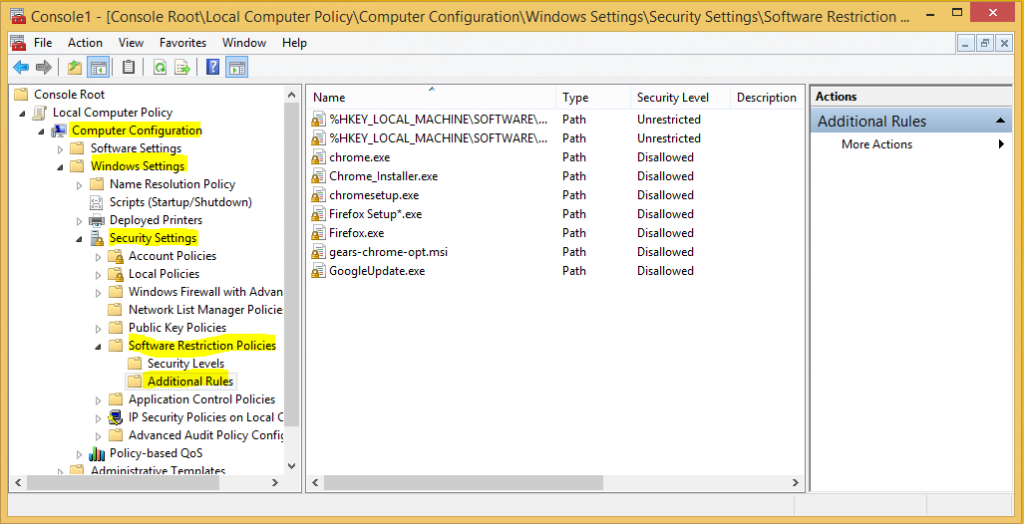The image size is (1024, 524).
Task: Click the Firefox Setup*.exe rule icon
Action: click(x=318, y=214)
